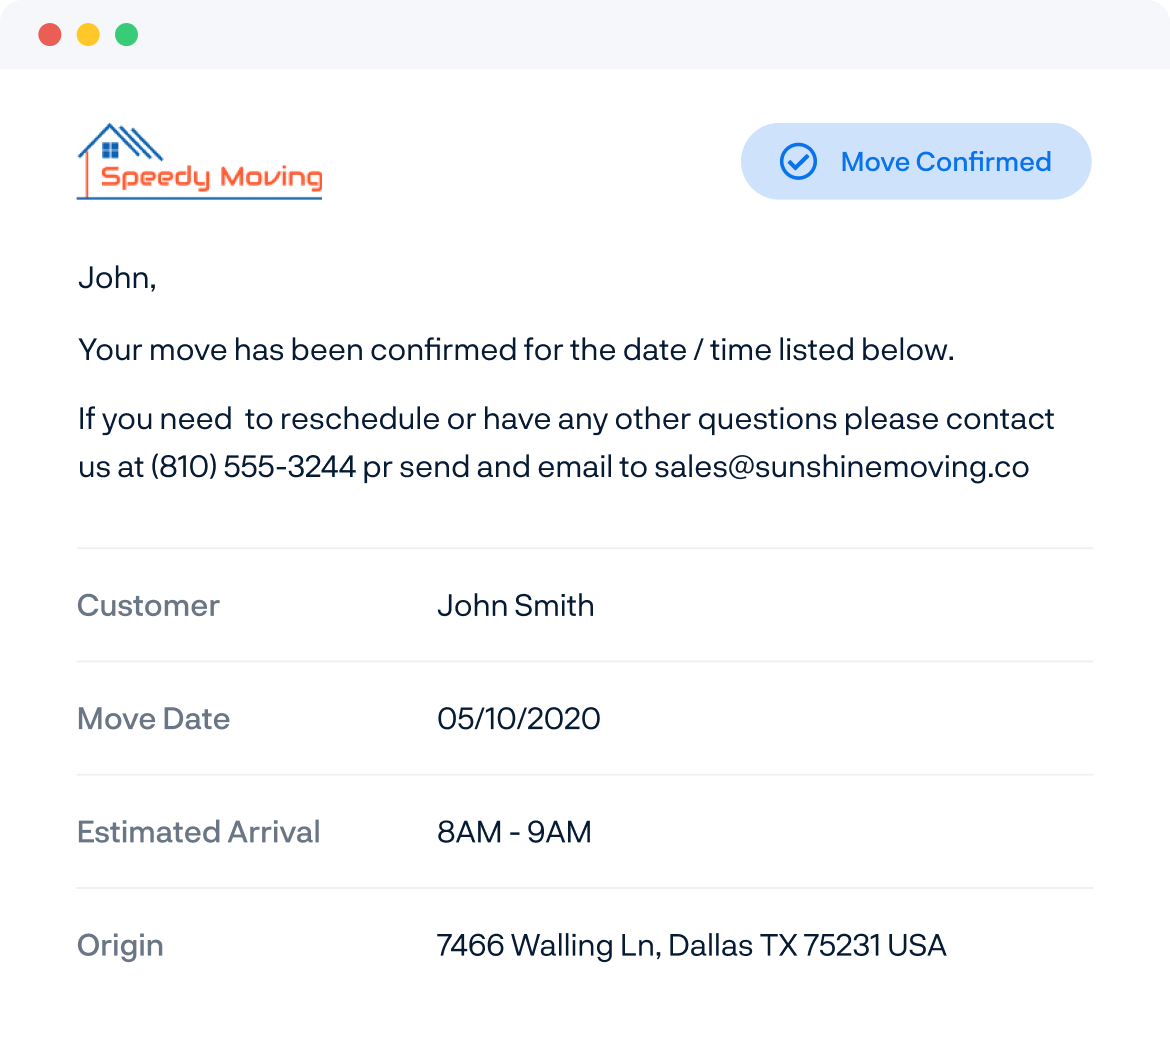Viewport: 1170px width, 1038px height.
Task: Click the red close window dot
Action: click(50, 35)
